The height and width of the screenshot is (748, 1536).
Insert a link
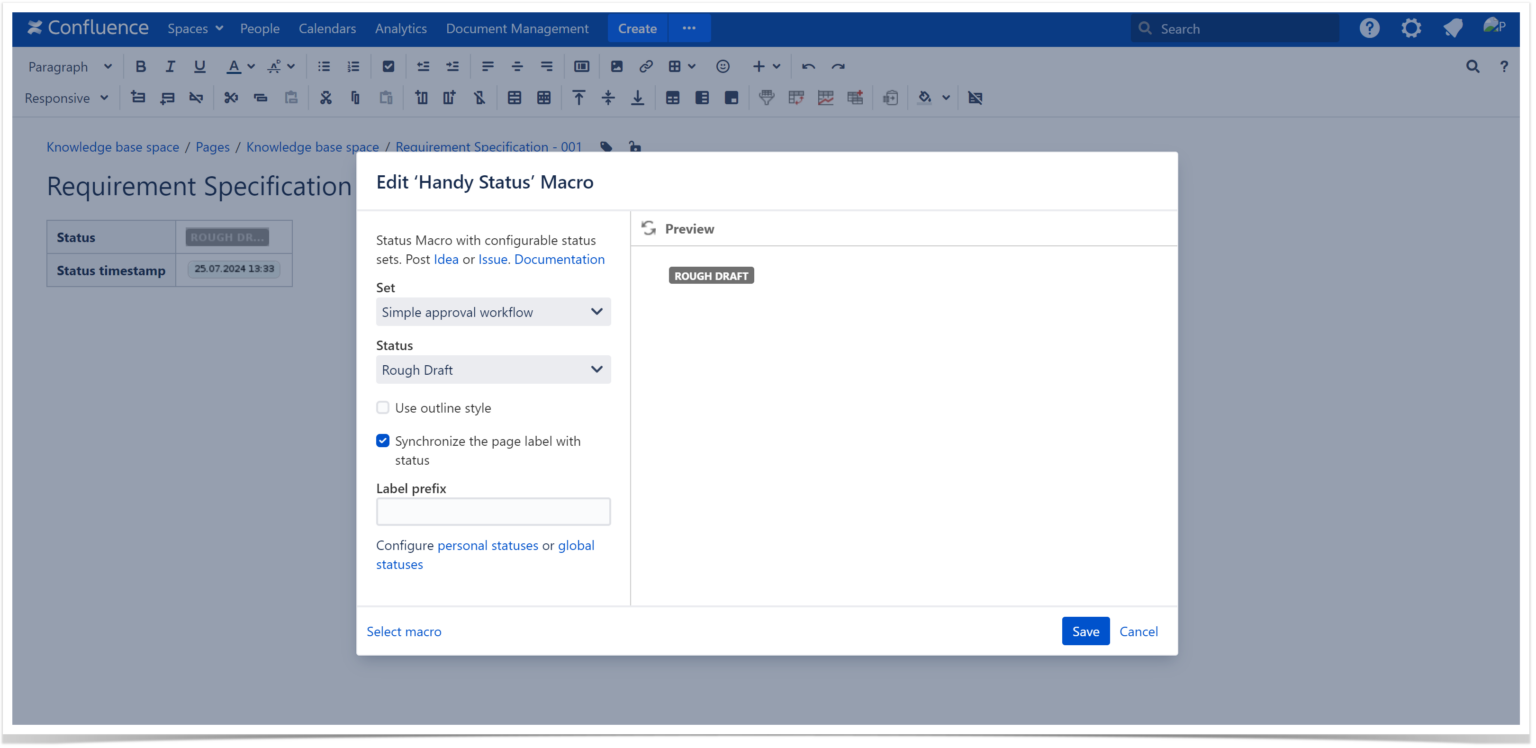coord(647,66)
